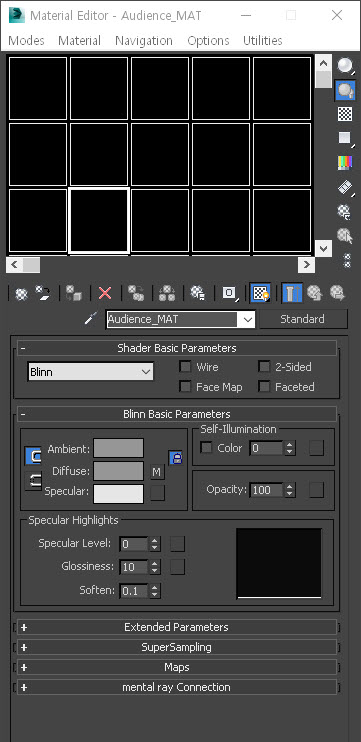The width and height of the screenshot is (361, 742).
Task: Open the Material/Map Navigator icon
Action: pos(347,260)
